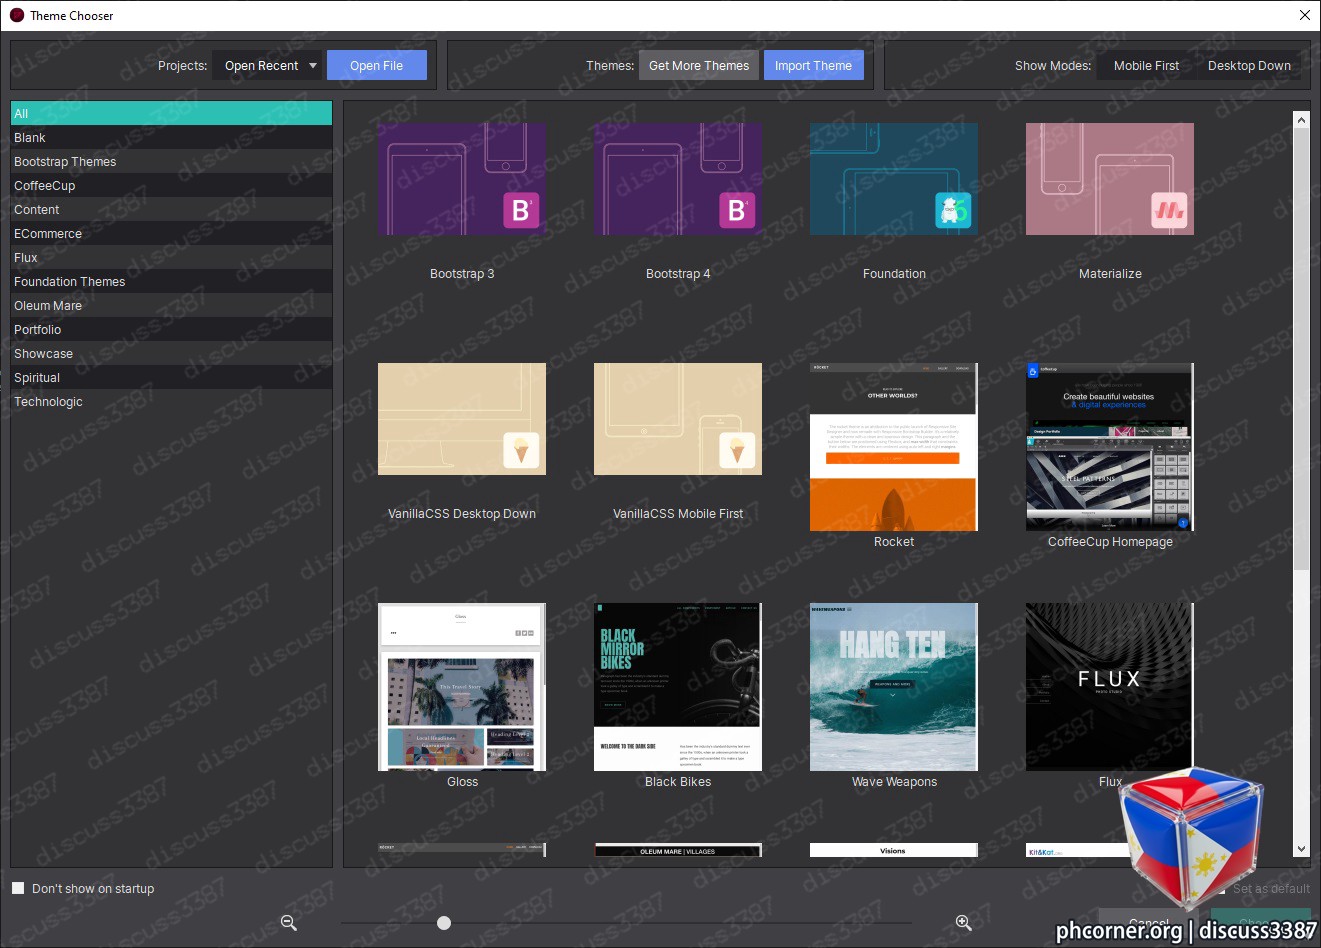Click the thumbnail size slider handle

coord(444,923)
